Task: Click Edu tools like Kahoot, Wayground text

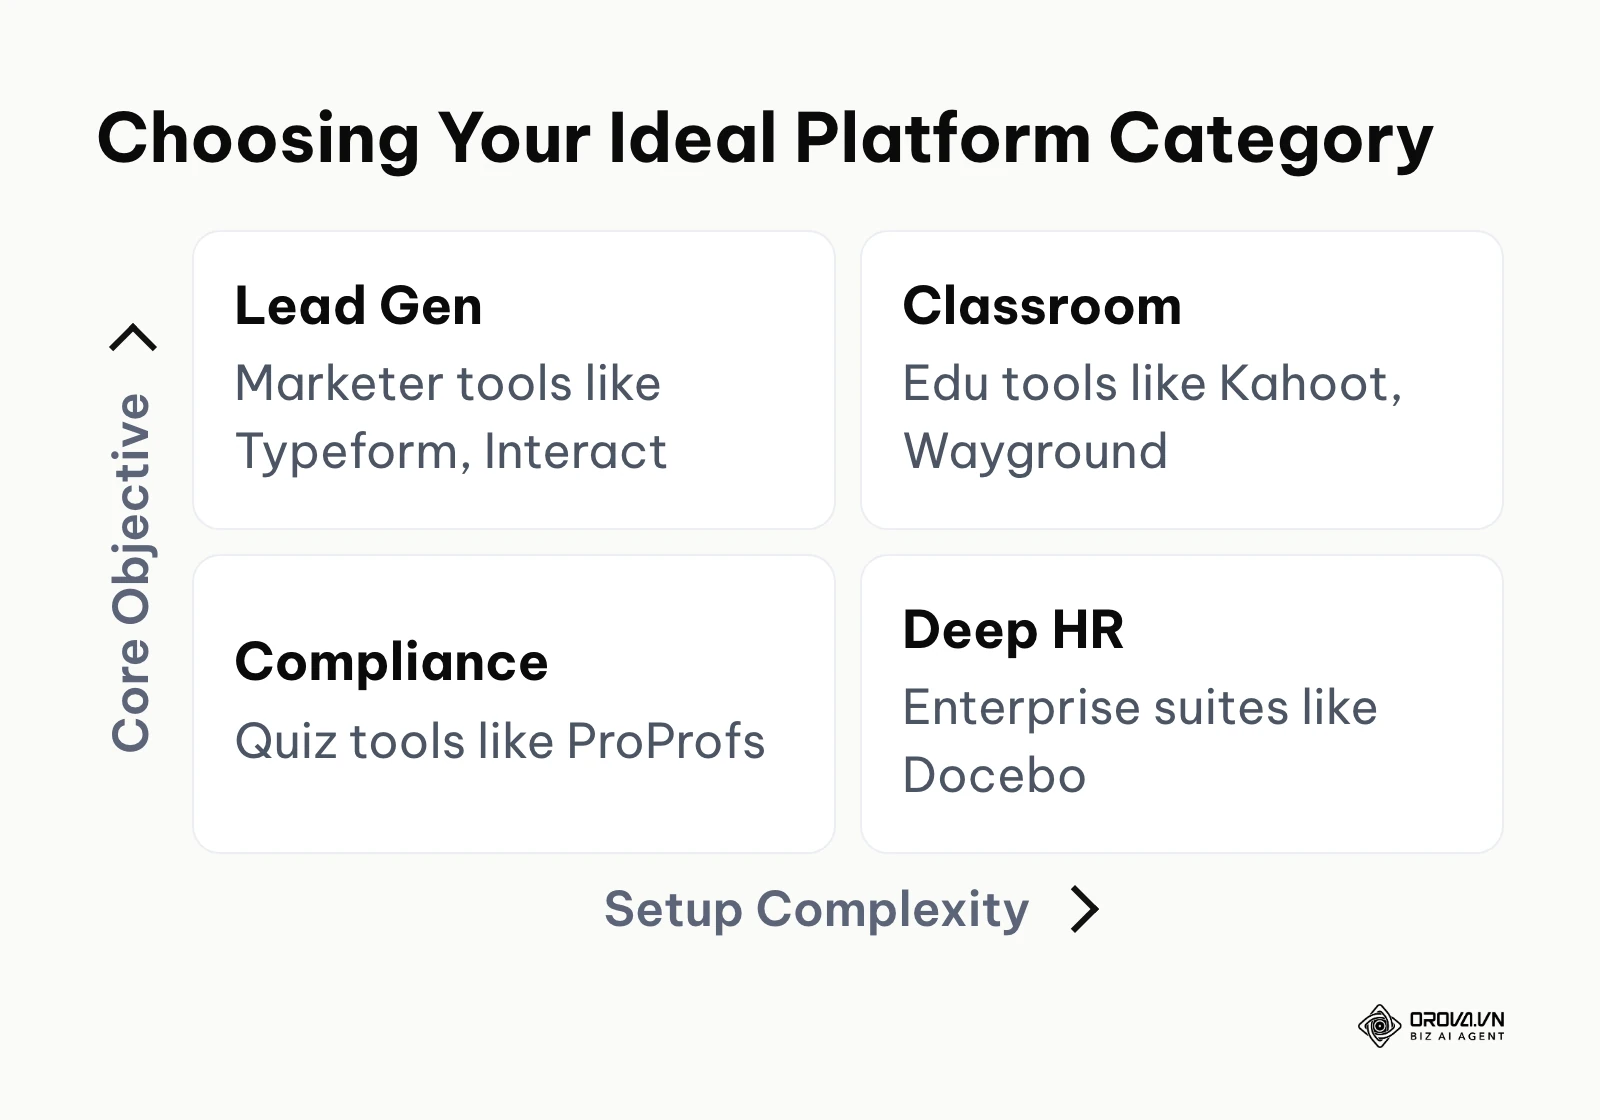Action: click(x=1153, y=417)
